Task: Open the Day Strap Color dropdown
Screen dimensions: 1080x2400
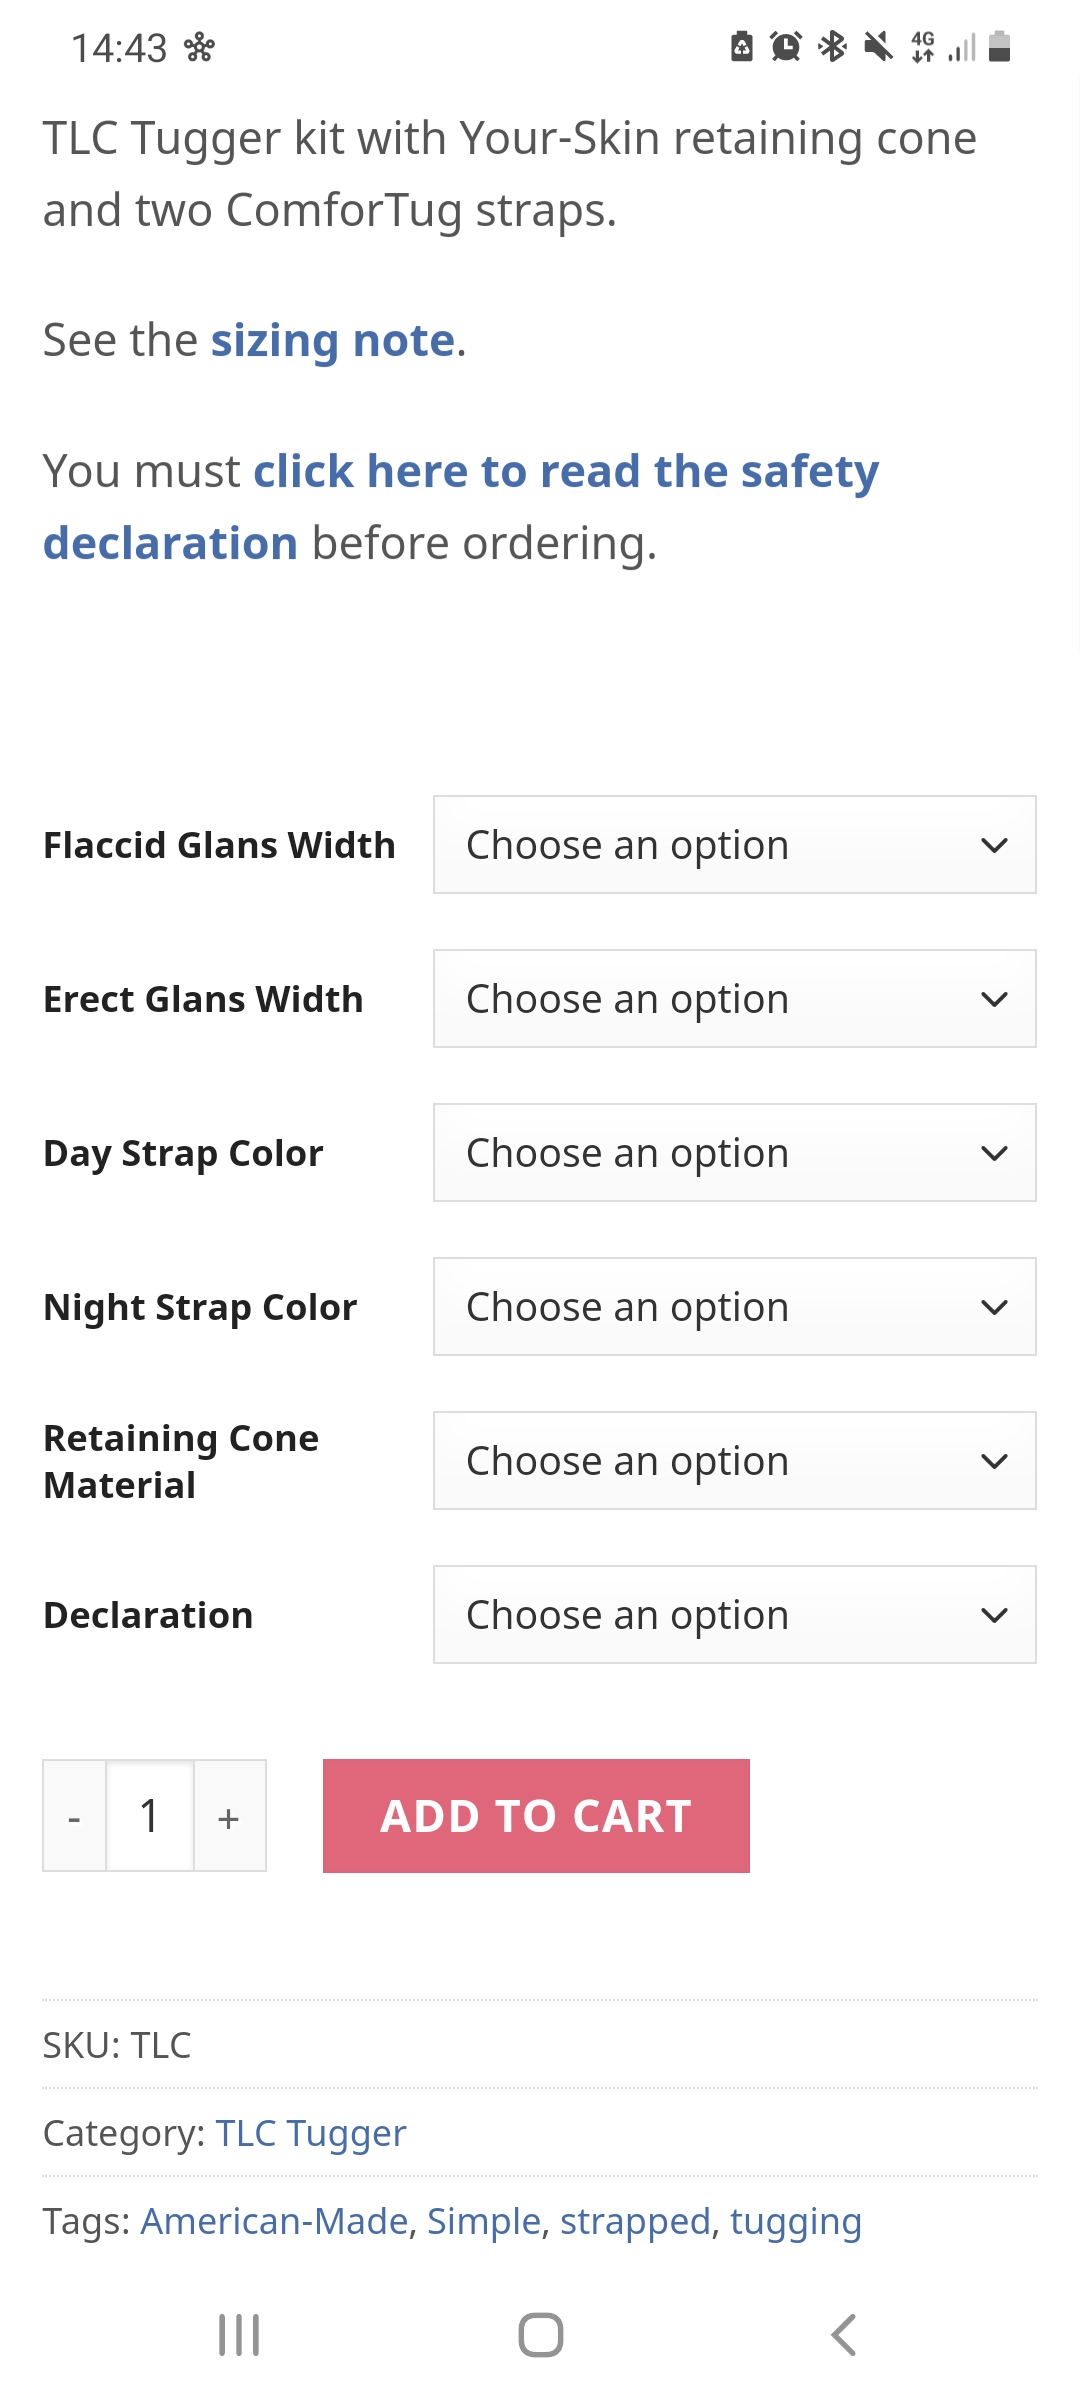Action: [735, 1153]
